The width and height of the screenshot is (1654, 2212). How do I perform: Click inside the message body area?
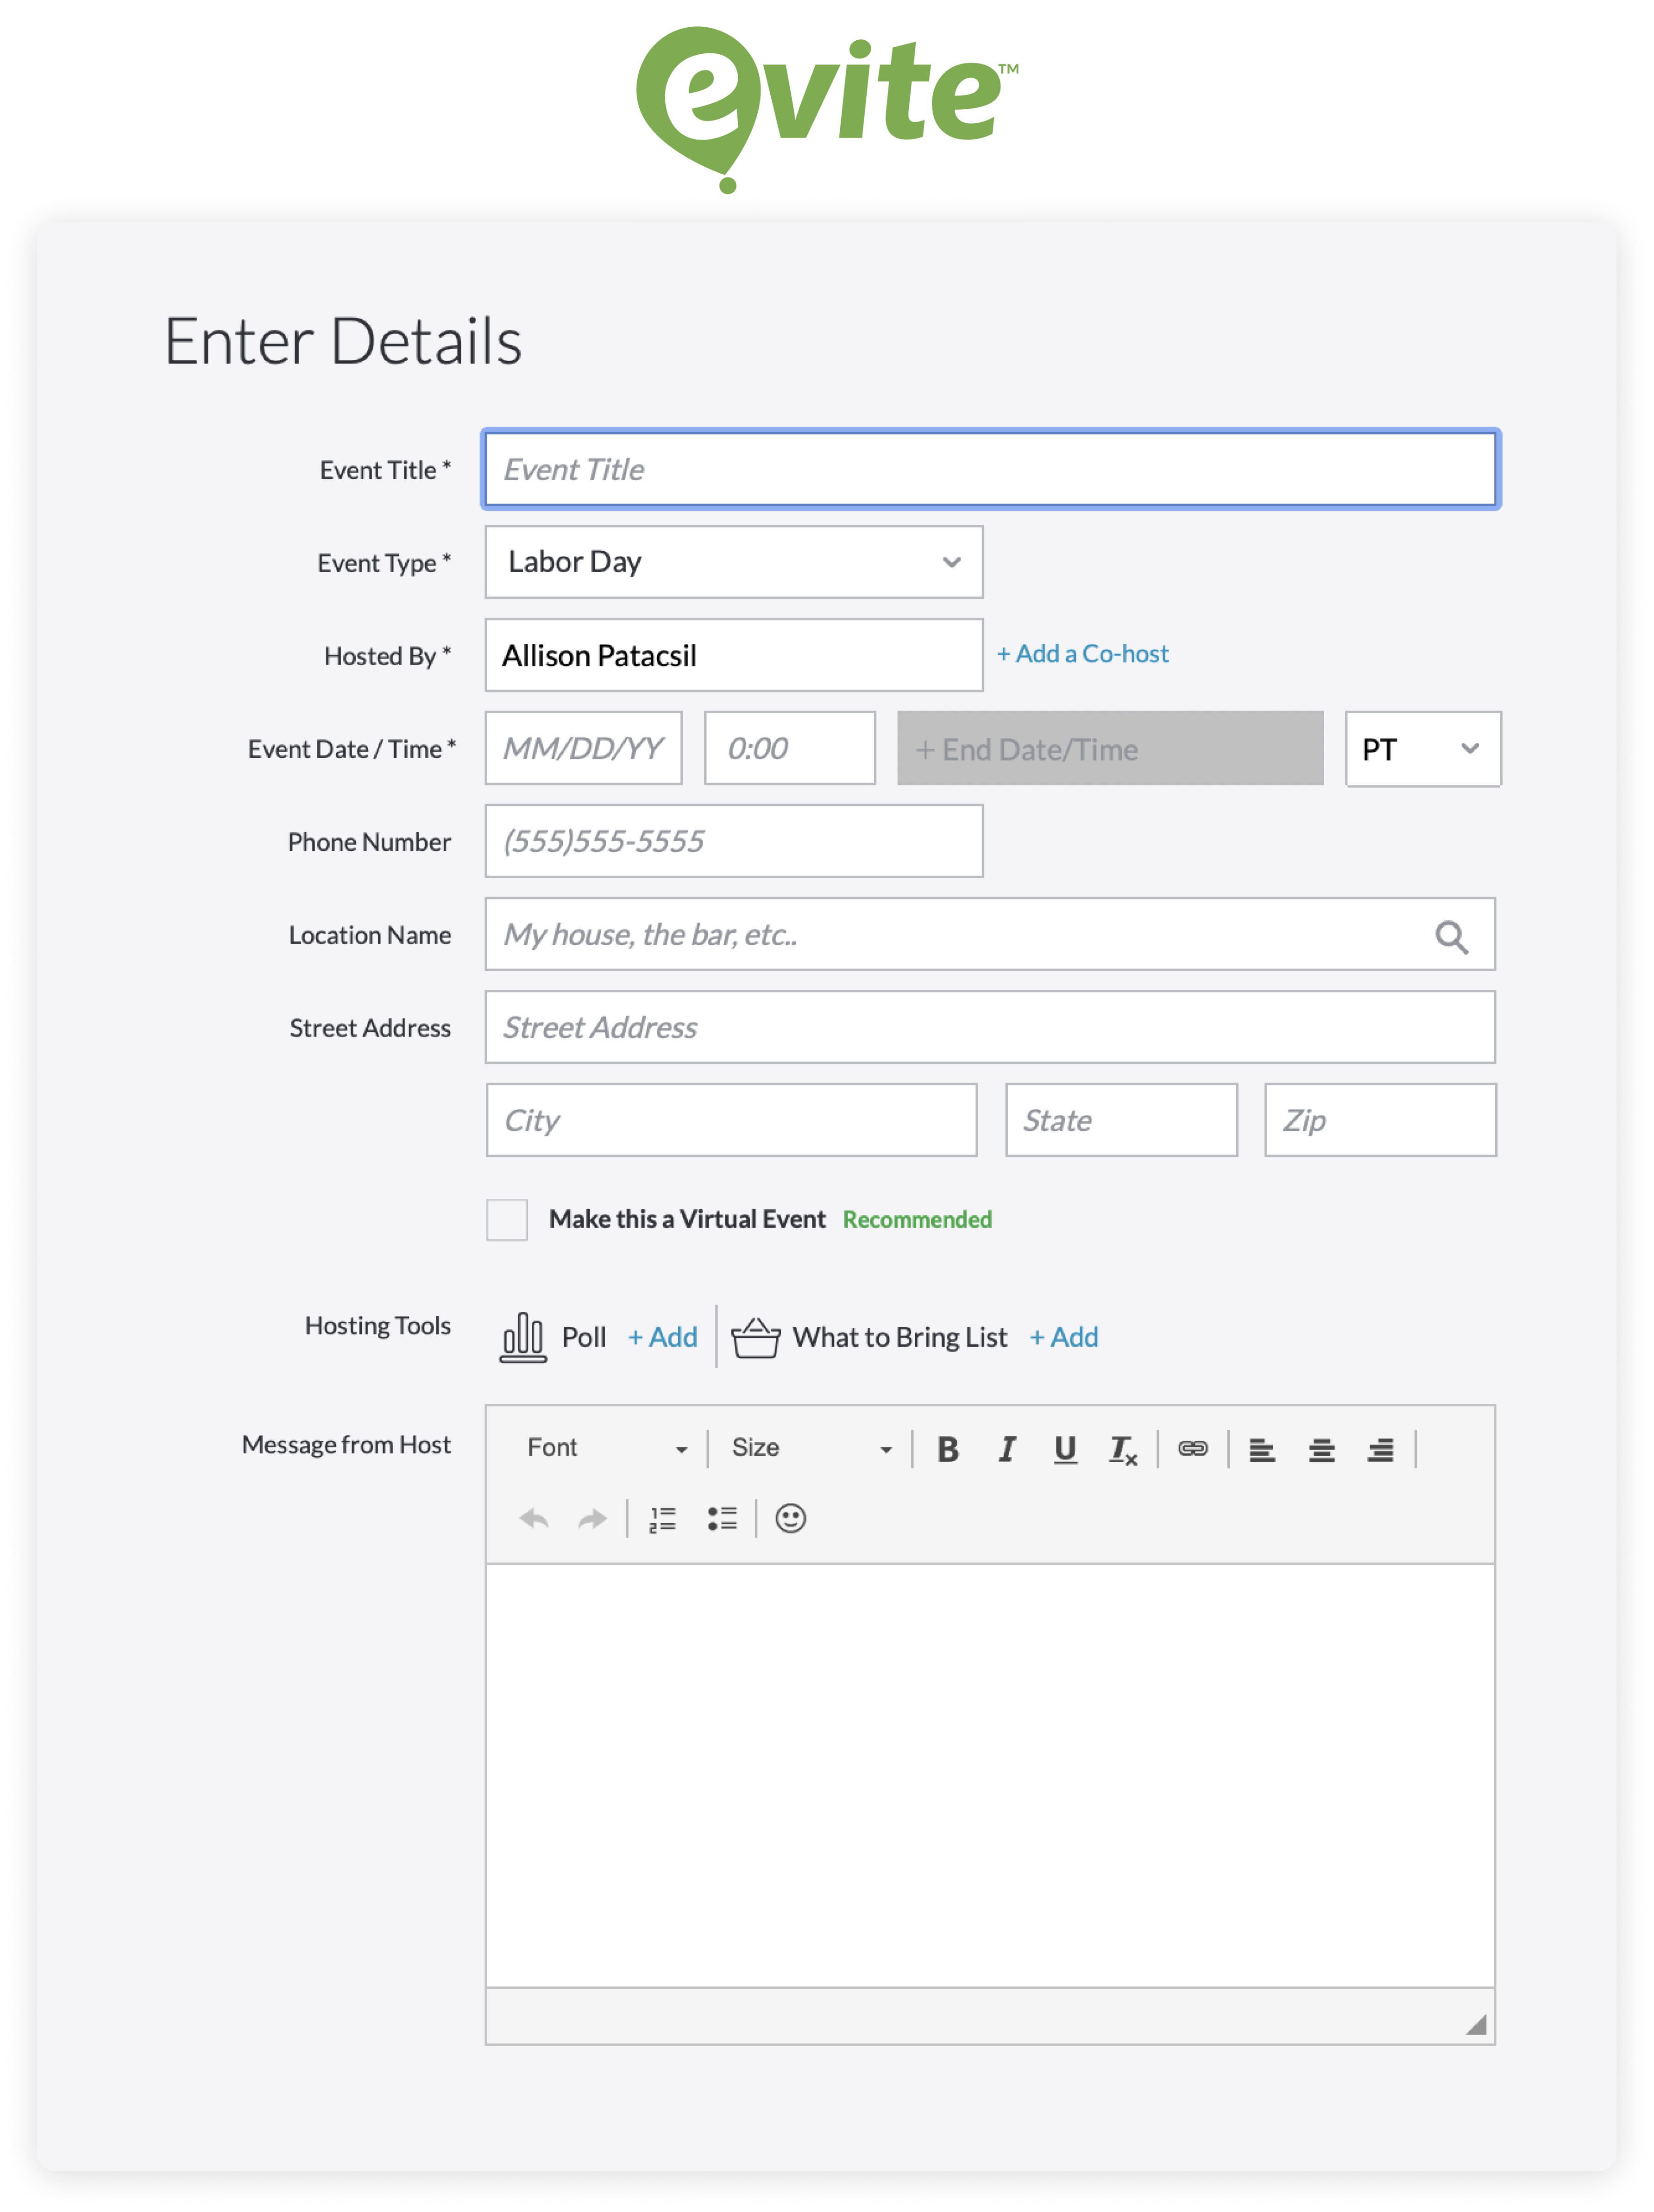coord(990,1776)
